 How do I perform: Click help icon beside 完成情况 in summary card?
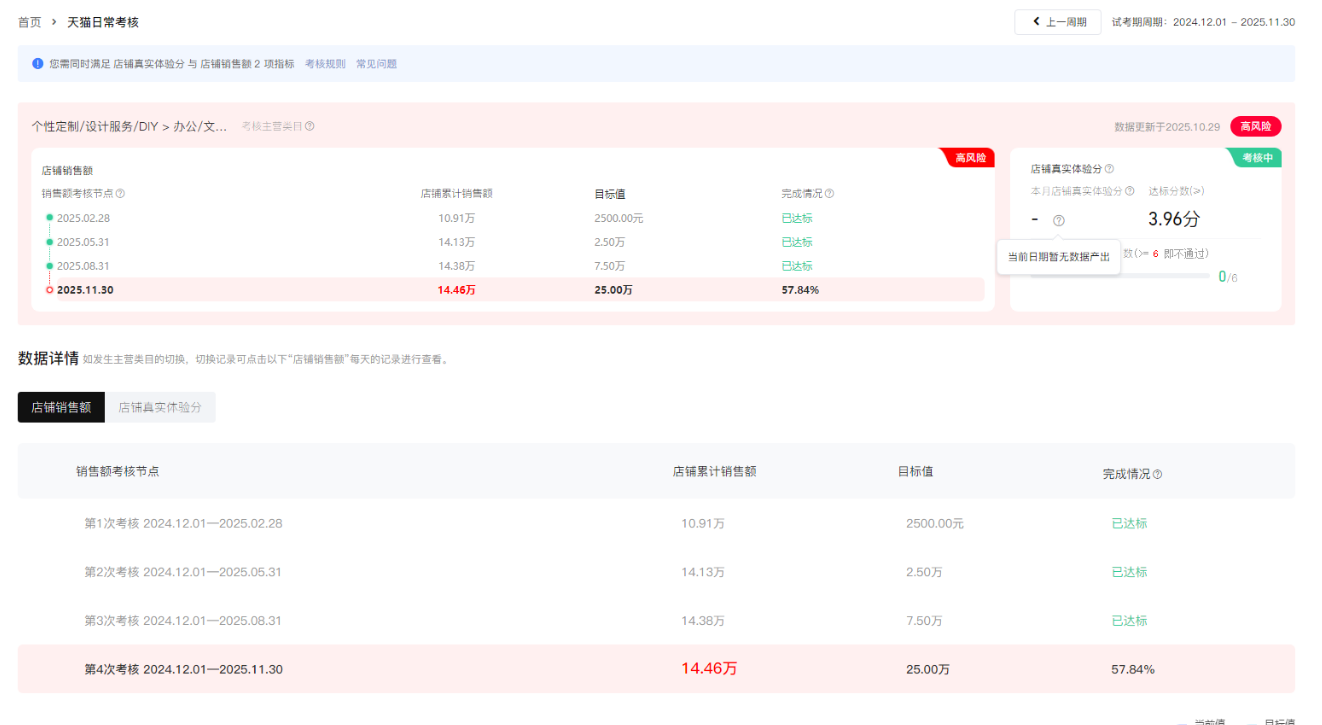point(829,194)
